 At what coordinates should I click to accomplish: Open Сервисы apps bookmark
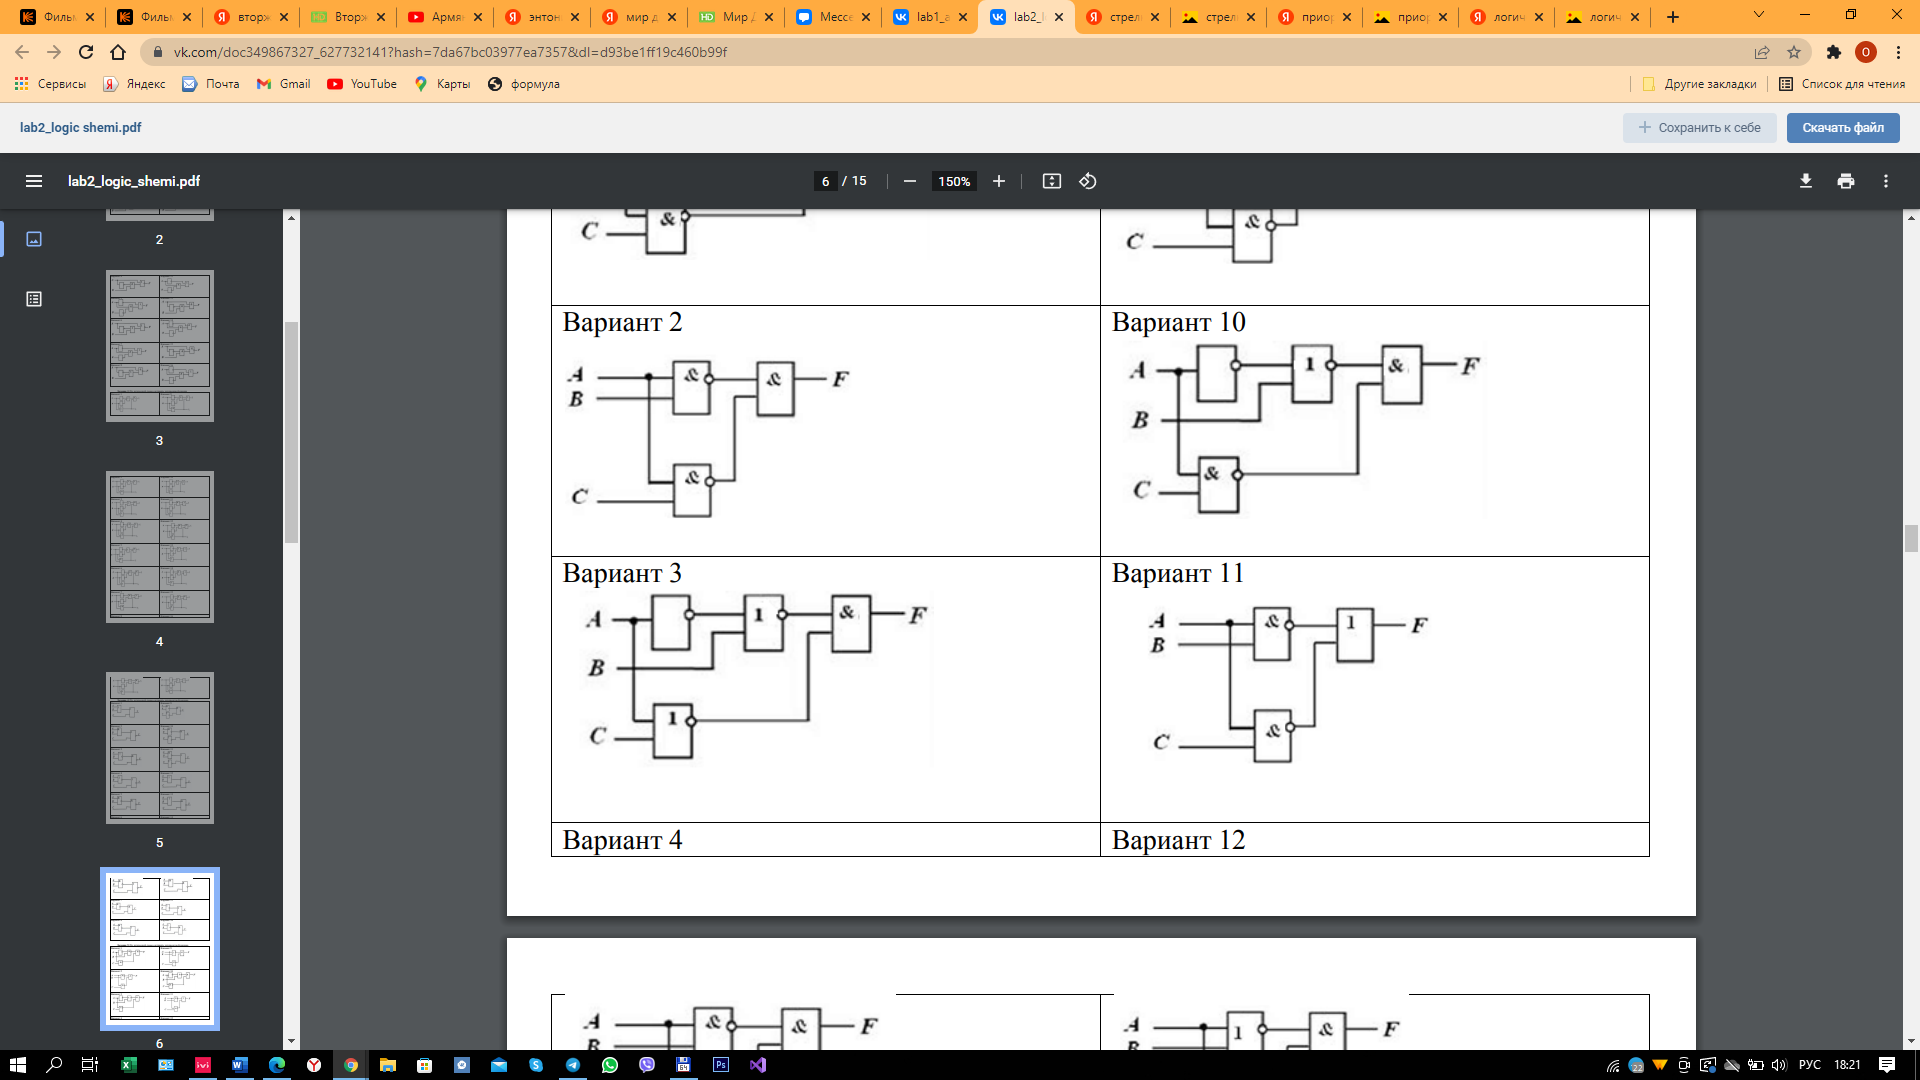[x=50, y=84]
